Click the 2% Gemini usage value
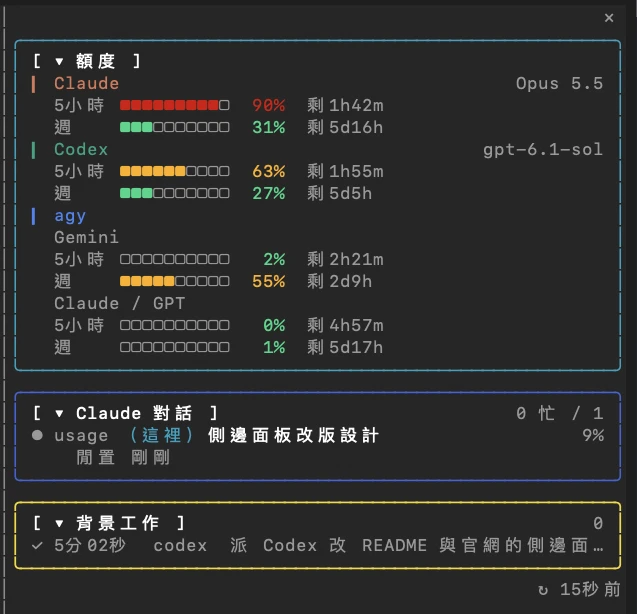The height and width of the screenshot is (614, 637). tap(274, 259)
